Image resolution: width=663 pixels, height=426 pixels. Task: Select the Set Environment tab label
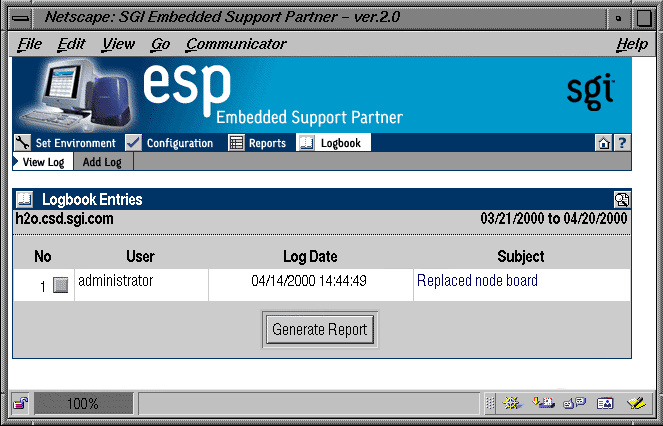coord(75,143)
